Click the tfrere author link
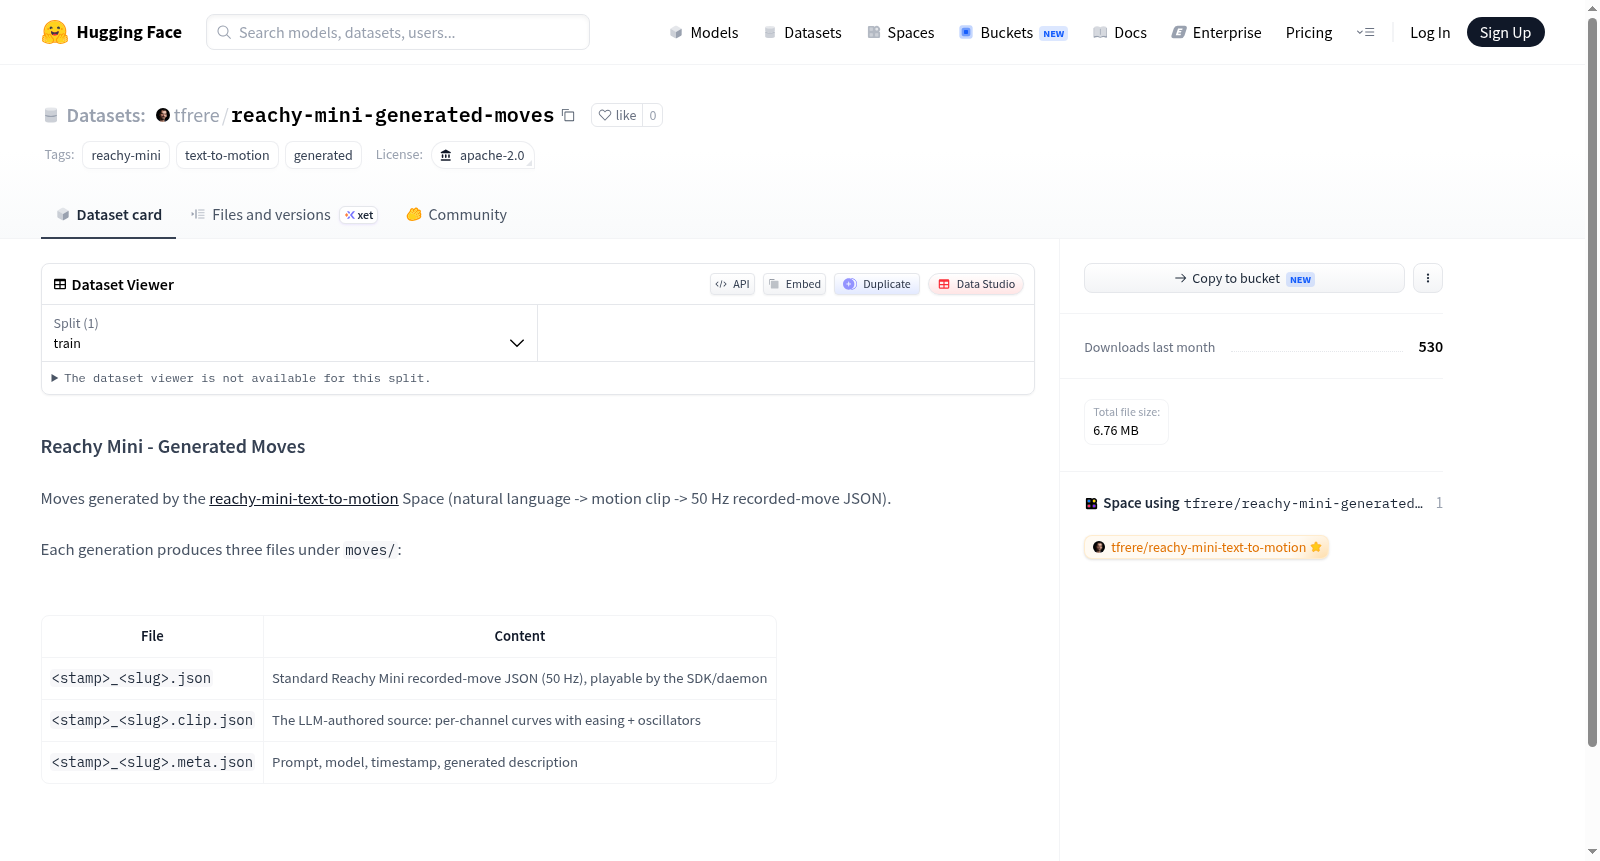The width and height of the screenshot is (1600, 861). coord(196,115)
